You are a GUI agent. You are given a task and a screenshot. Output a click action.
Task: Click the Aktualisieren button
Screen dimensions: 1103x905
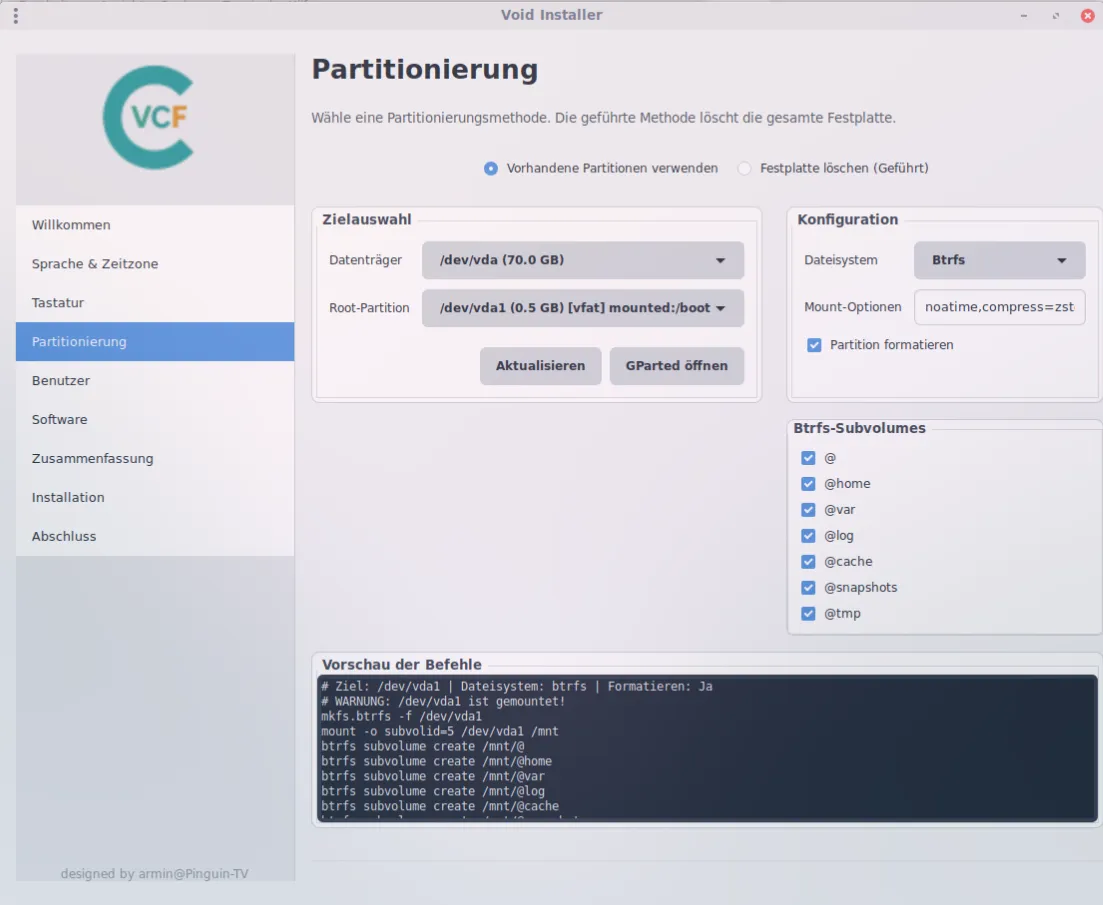click(x=540, y=366)
